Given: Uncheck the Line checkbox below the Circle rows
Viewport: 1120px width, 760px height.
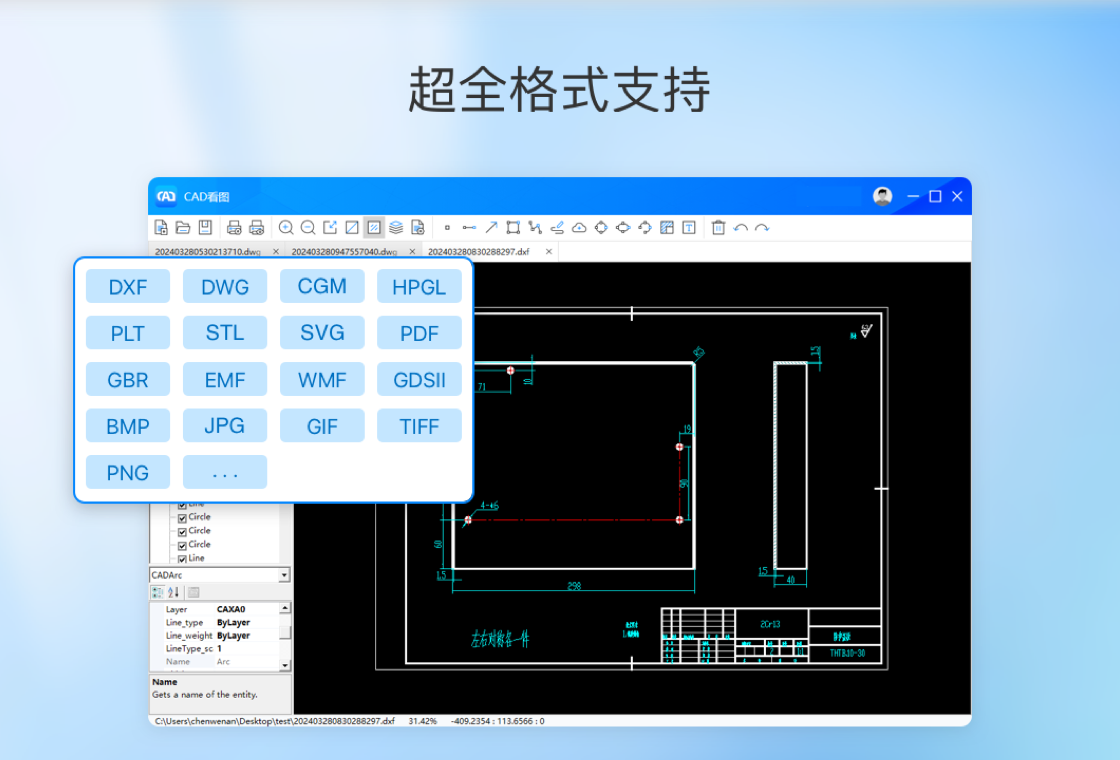Looking at the screenshot, I should [x=182, y=559].
